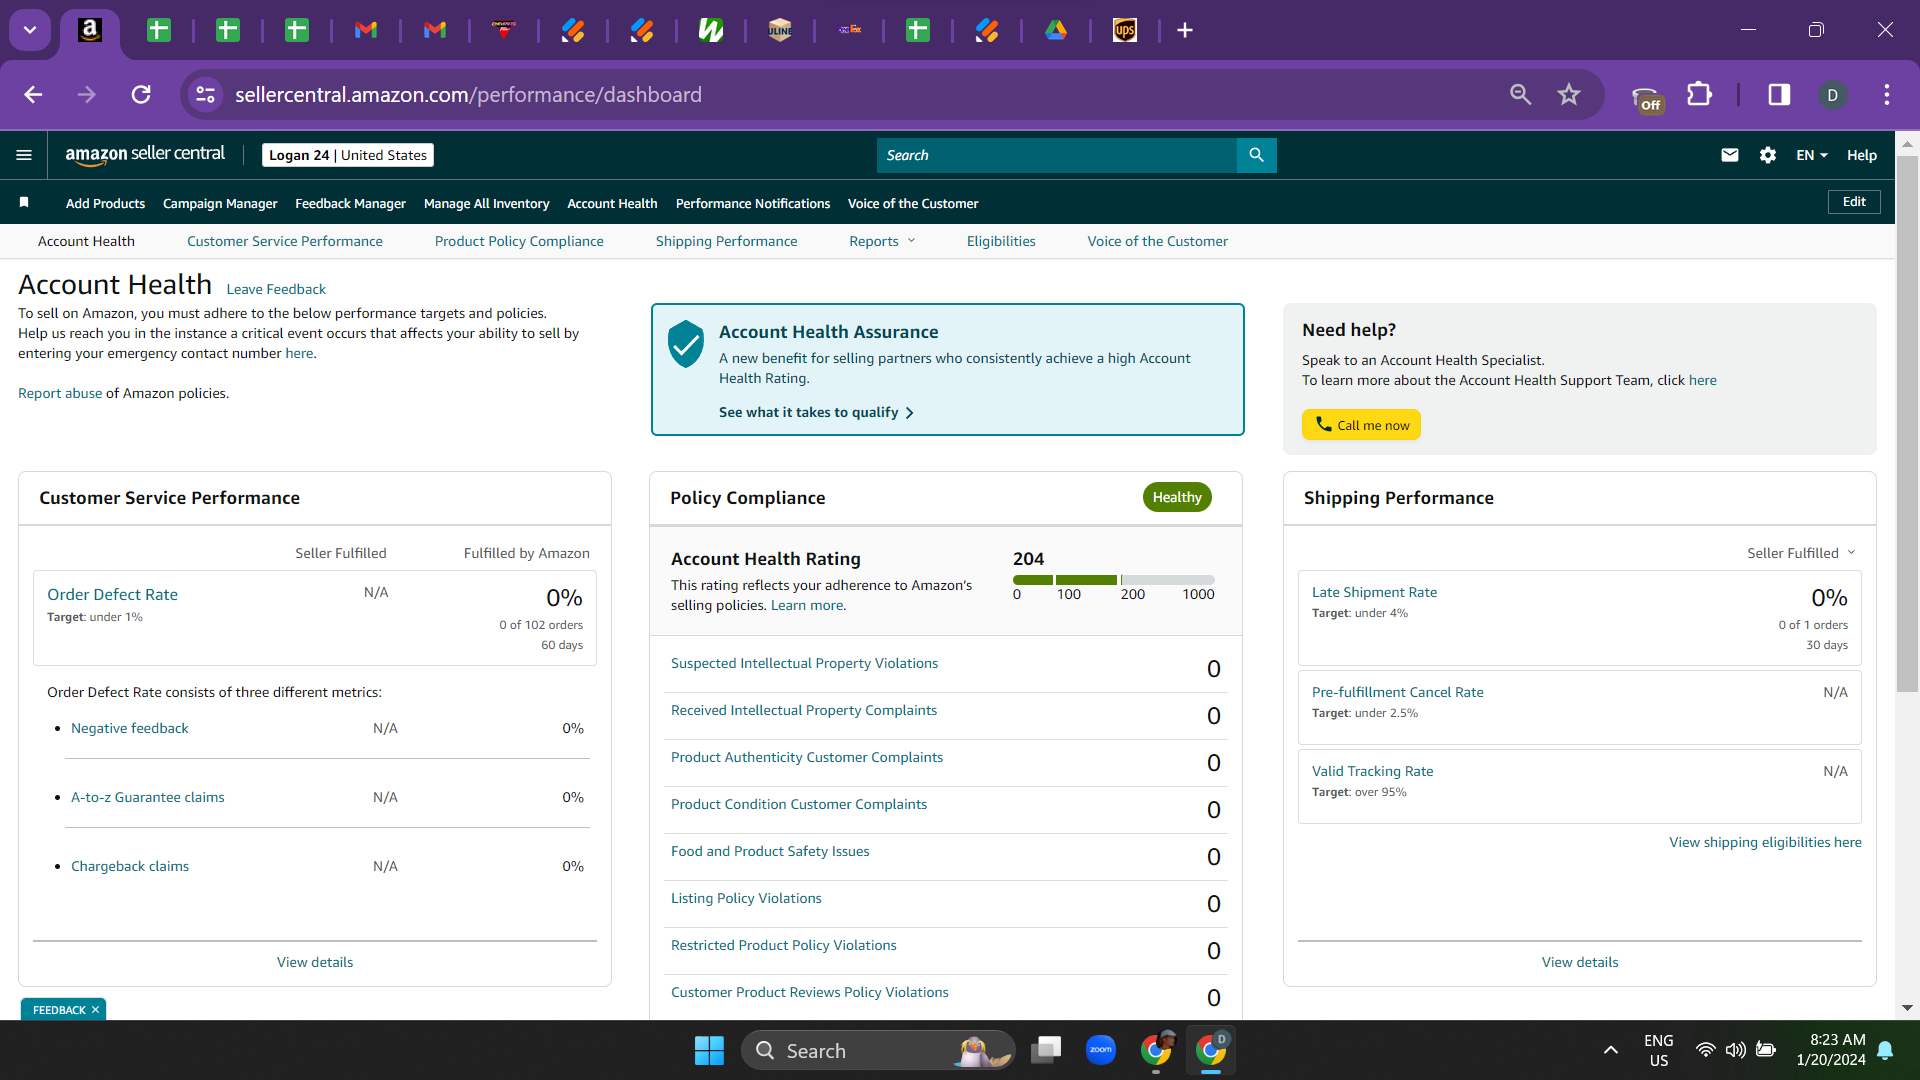Open the Late Shipment Rate link
This screenshot has height=1080, width=1920.
[1374, 592]
